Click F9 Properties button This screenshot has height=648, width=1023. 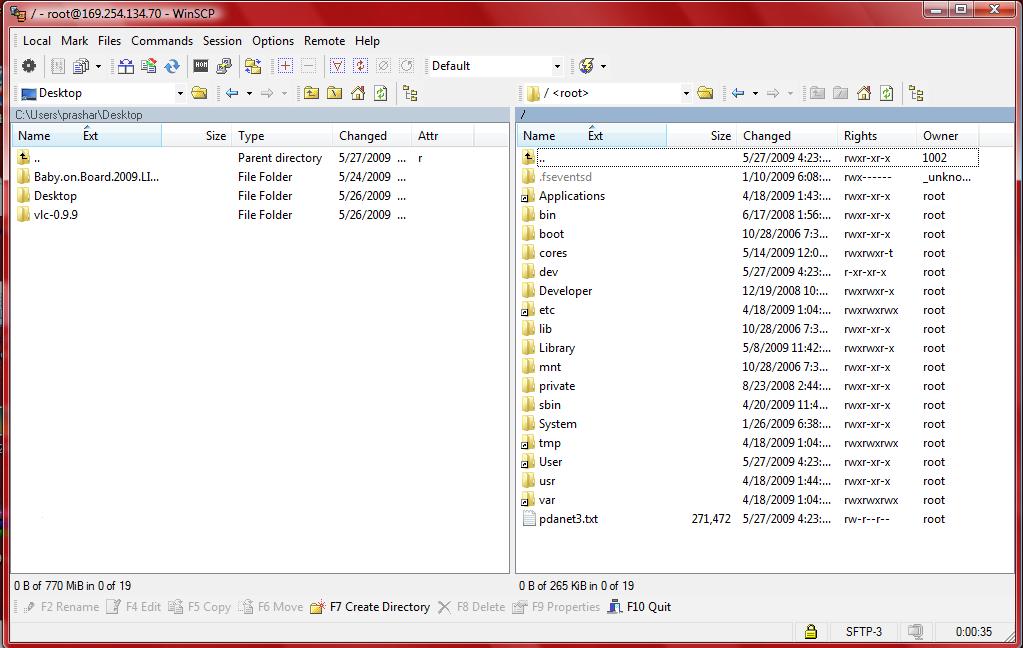pos(556,607)
